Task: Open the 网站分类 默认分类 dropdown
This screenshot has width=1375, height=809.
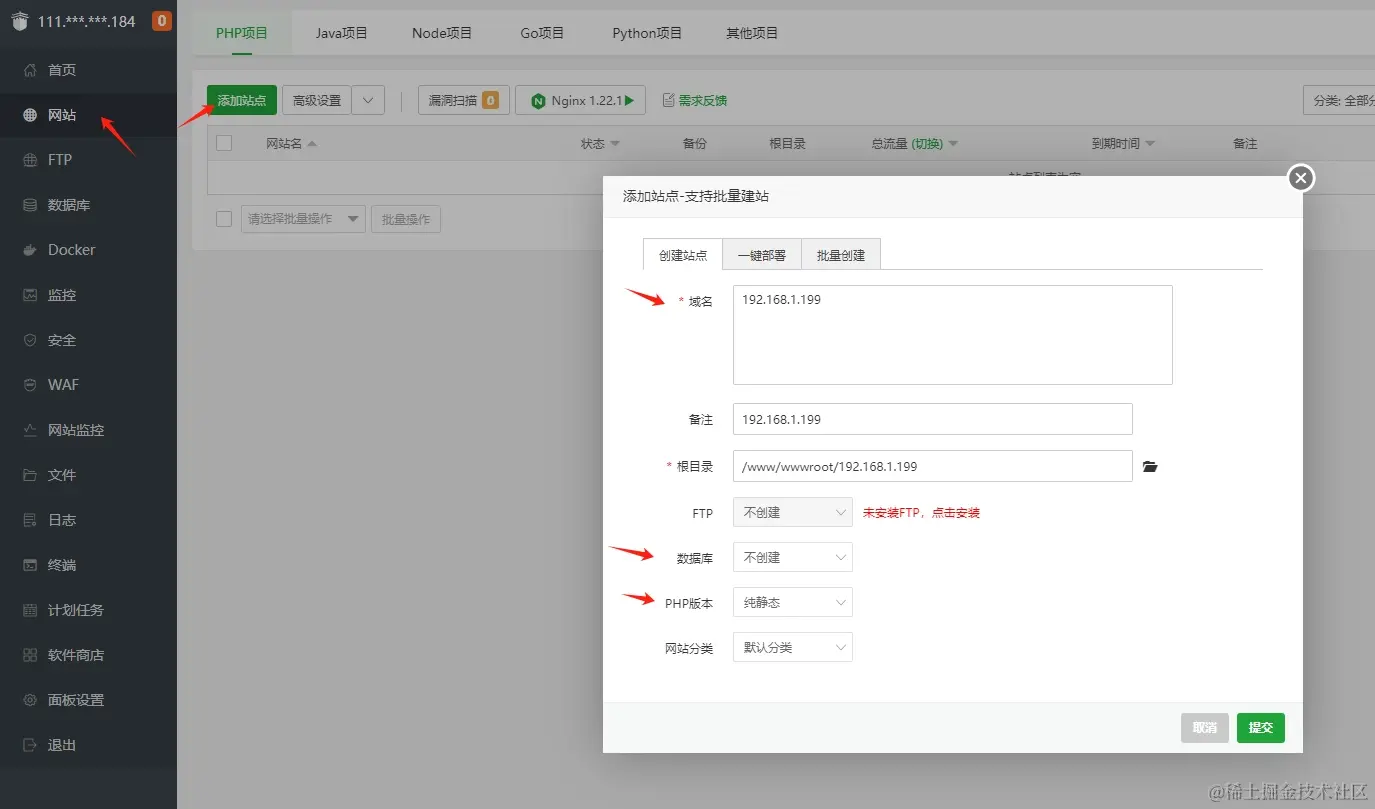Action: [793, 647]
